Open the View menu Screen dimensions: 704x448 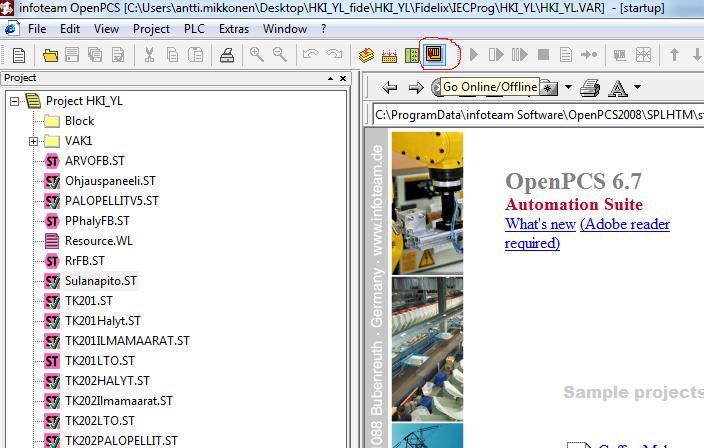(106, 29)
